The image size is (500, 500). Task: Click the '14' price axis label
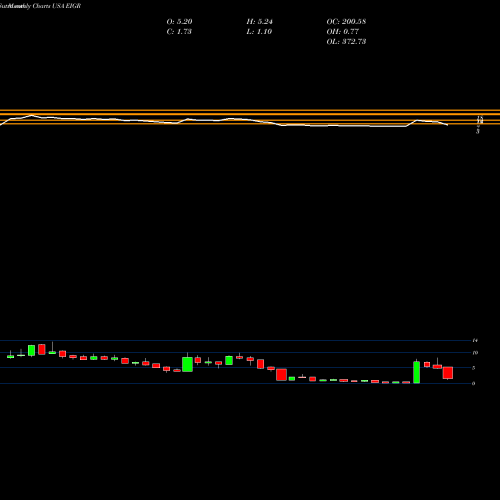click(x=475, y=340)
